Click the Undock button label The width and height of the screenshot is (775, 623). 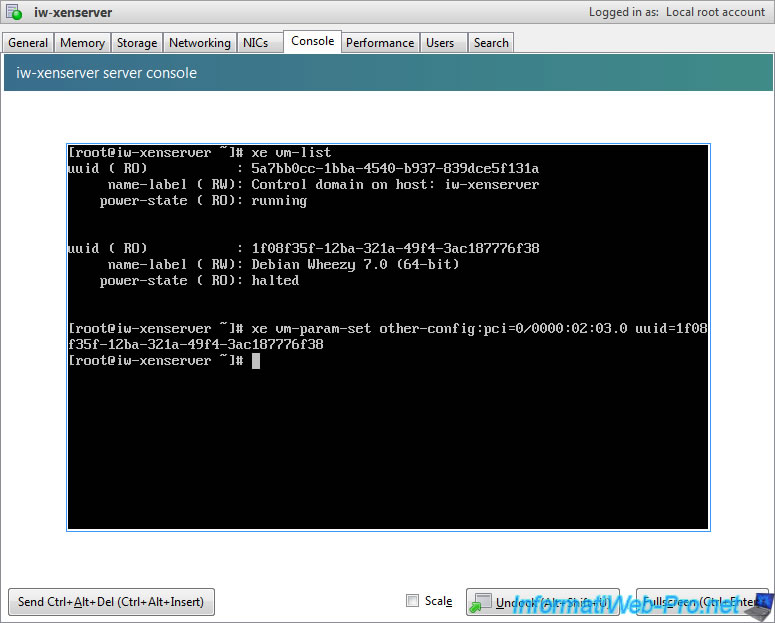555,602
